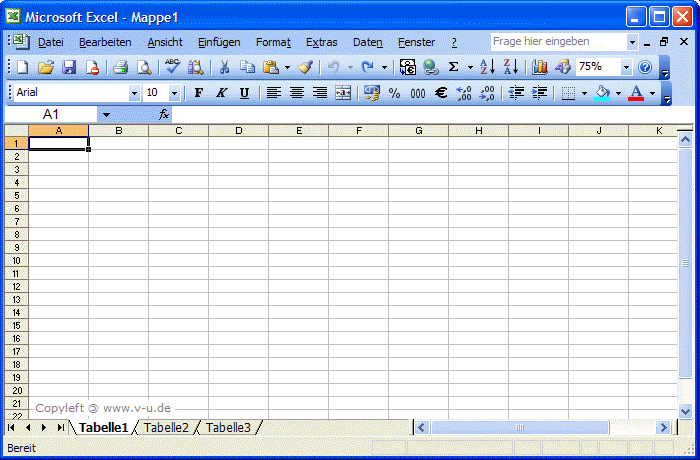The width and height of the screenshot is (700, 460).
Task: Click the horizontal scrollbar thumb
Action: [520, 428]
